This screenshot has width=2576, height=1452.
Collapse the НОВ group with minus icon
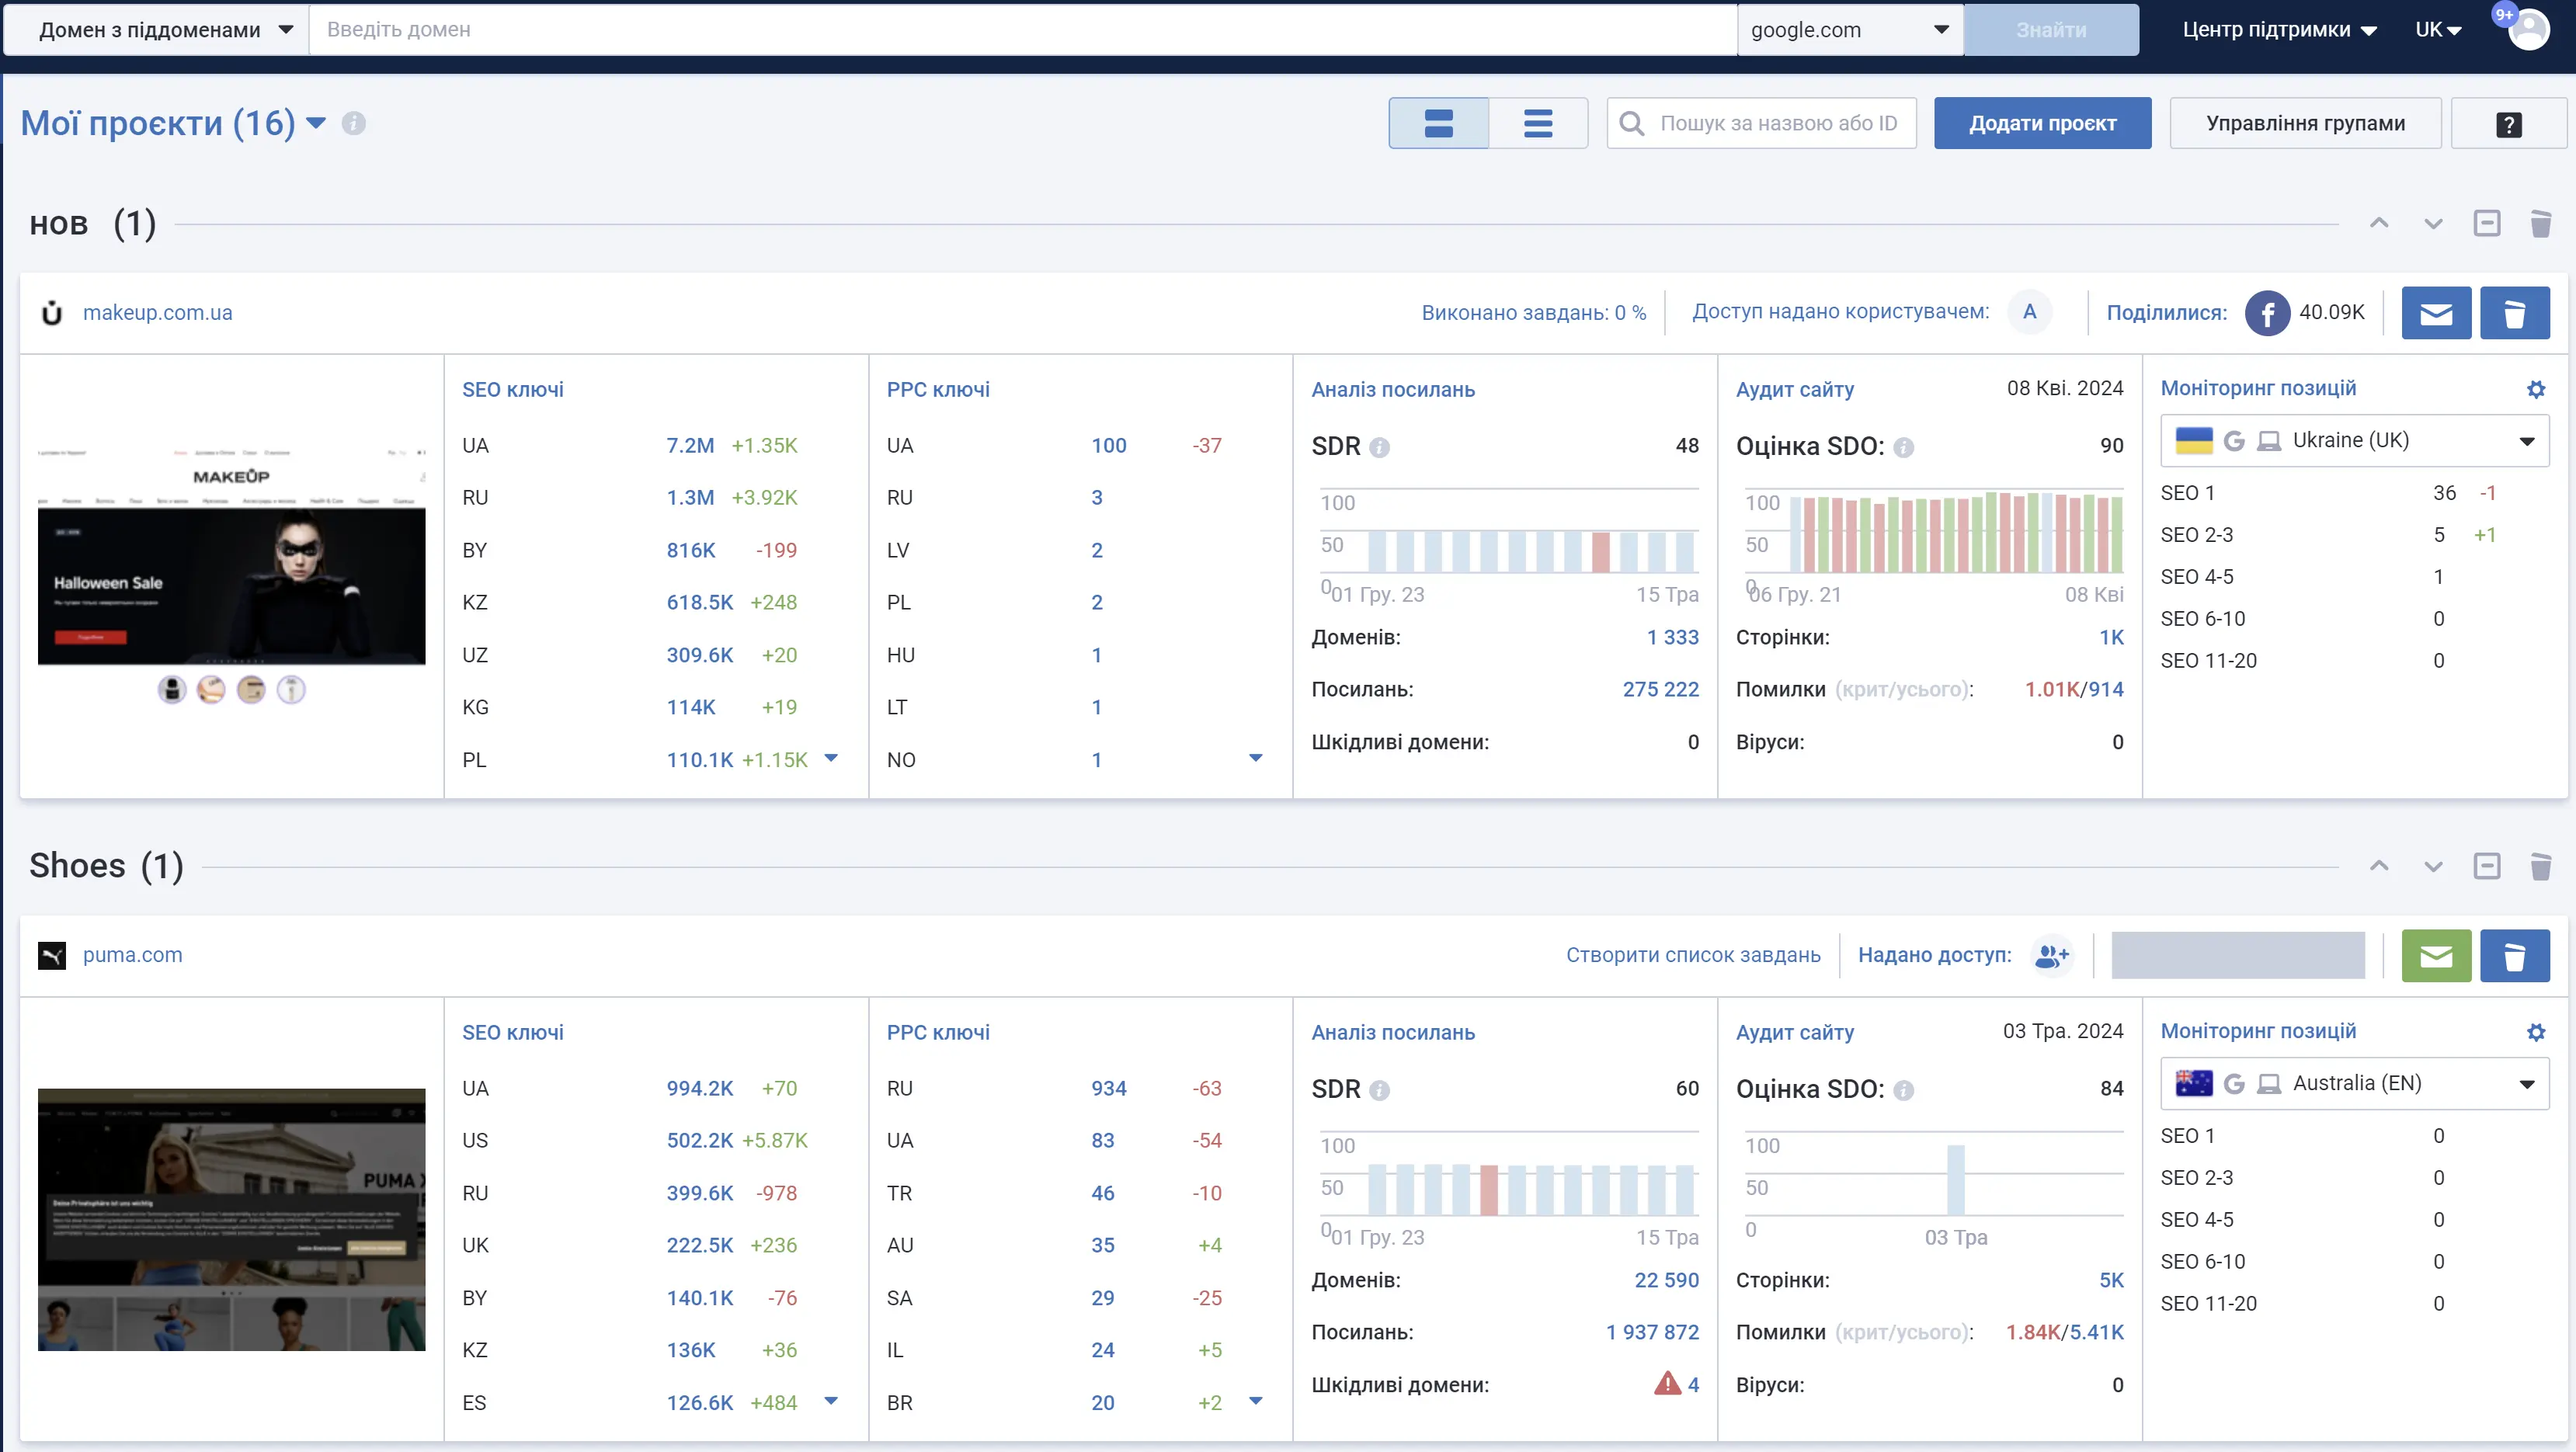point(2486,223)
